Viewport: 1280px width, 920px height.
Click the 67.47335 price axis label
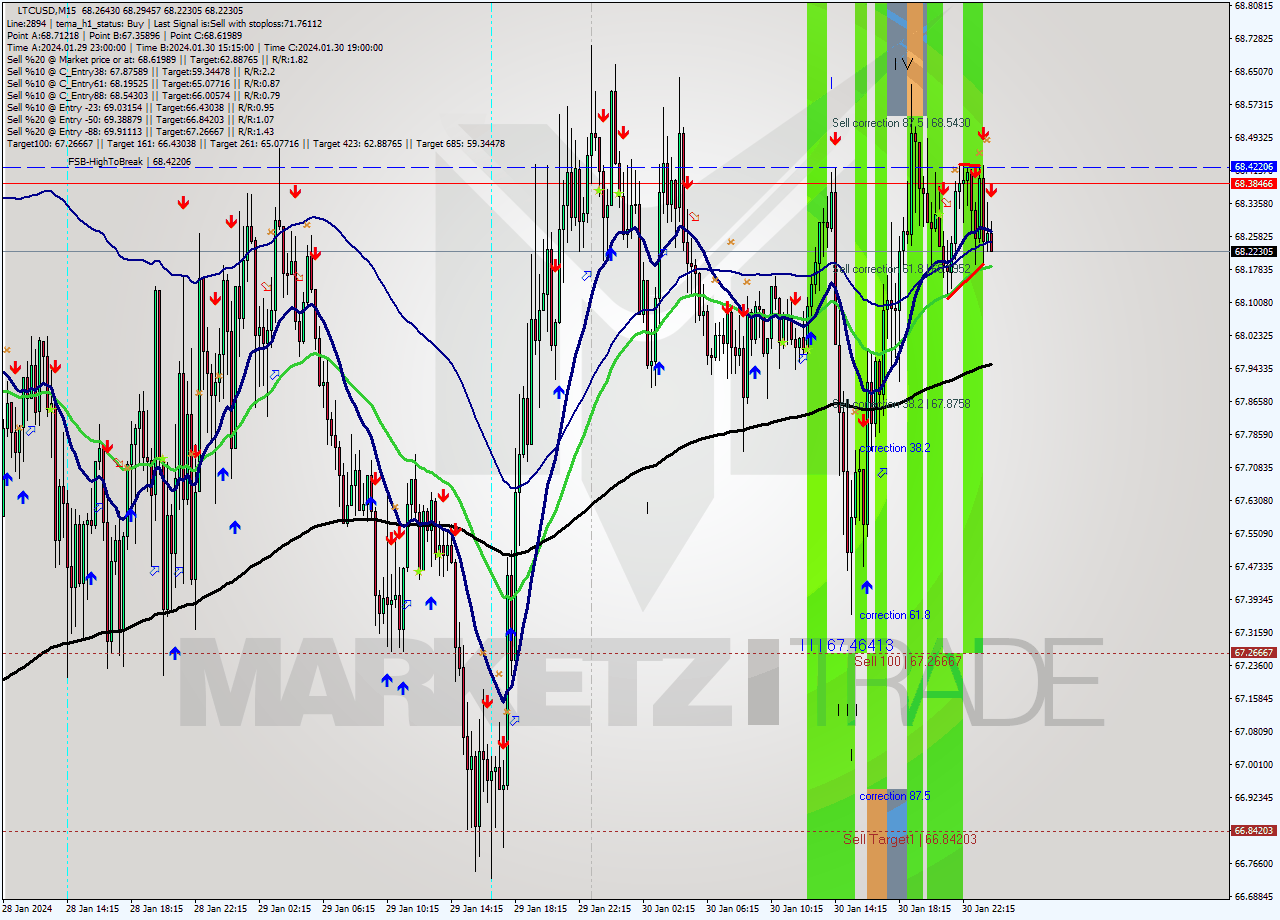tap(1254, 566)
